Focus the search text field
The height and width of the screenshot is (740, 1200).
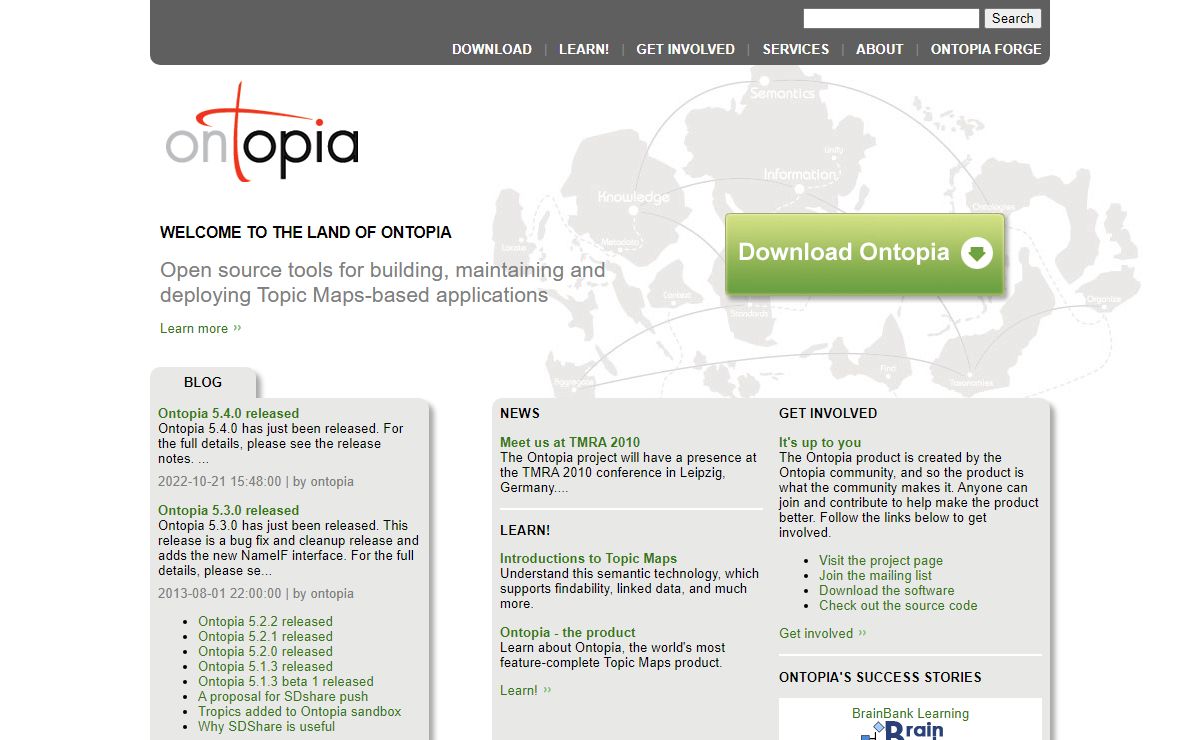(x=890, y=18)
